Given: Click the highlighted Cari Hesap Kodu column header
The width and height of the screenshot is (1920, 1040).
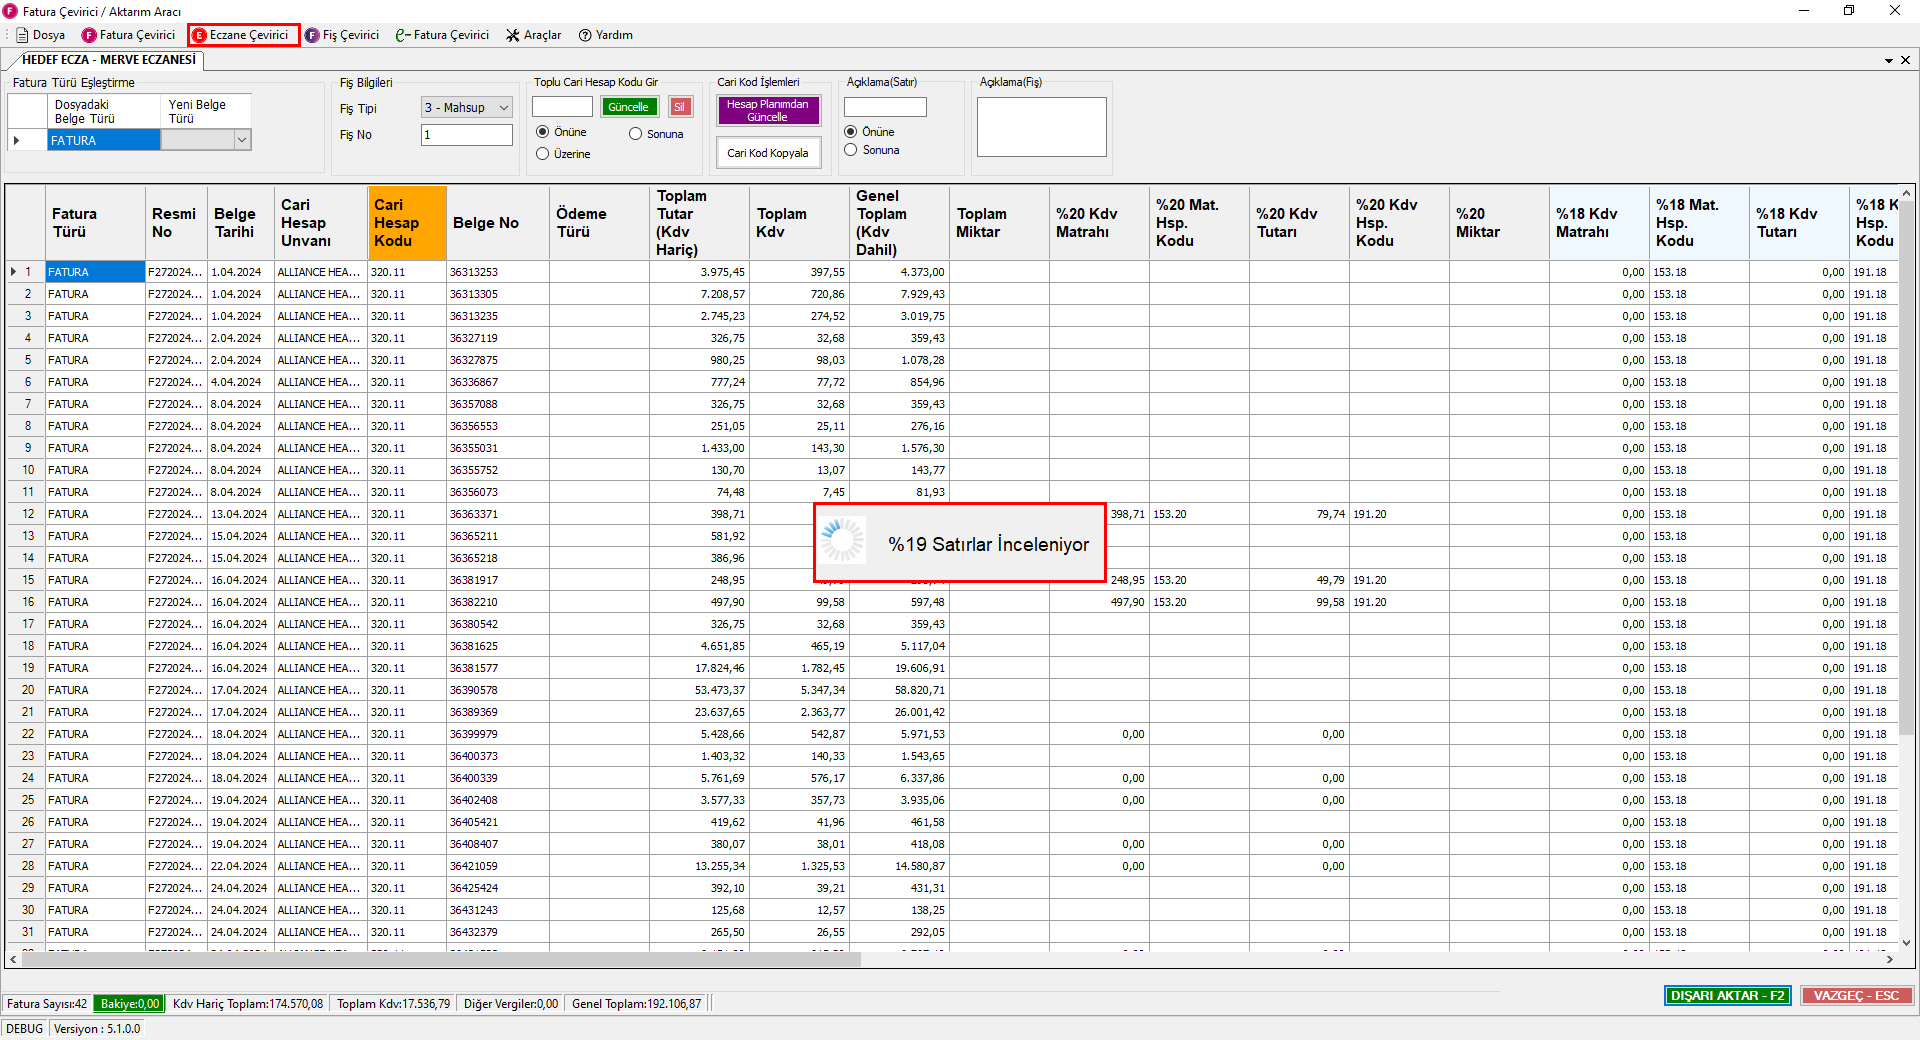Looking at the screenshot, I should click(407, 223).
